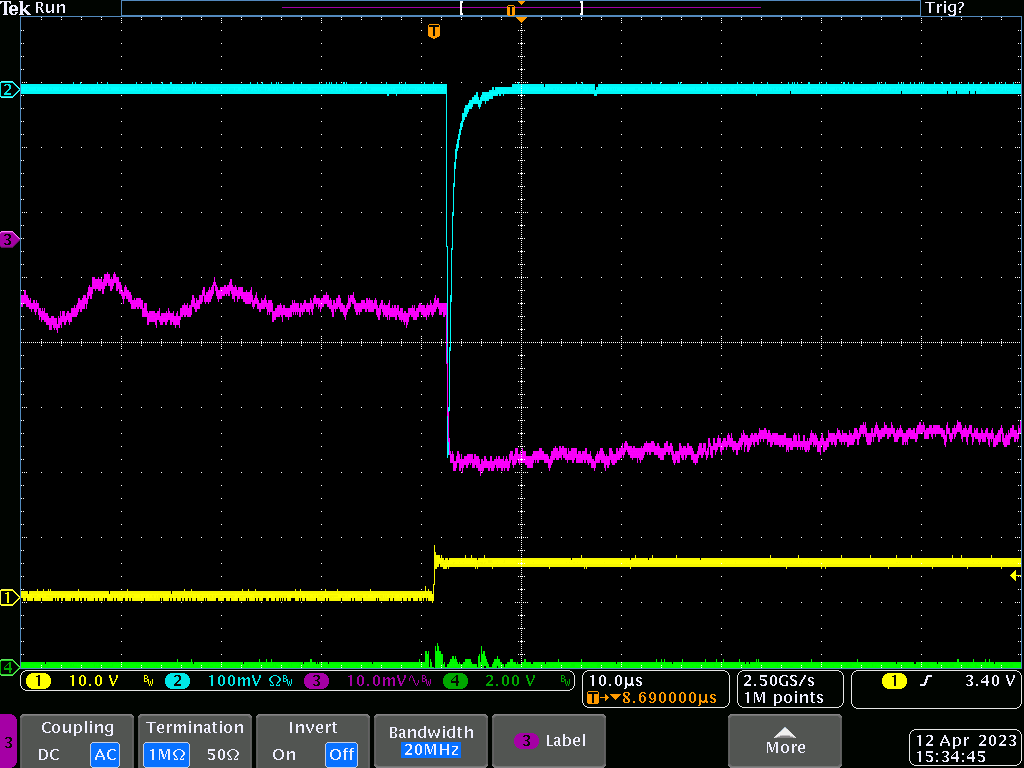Click the channel 2 cyan ground marker
Screen dimensions: 1024x768
coord(8,90)
